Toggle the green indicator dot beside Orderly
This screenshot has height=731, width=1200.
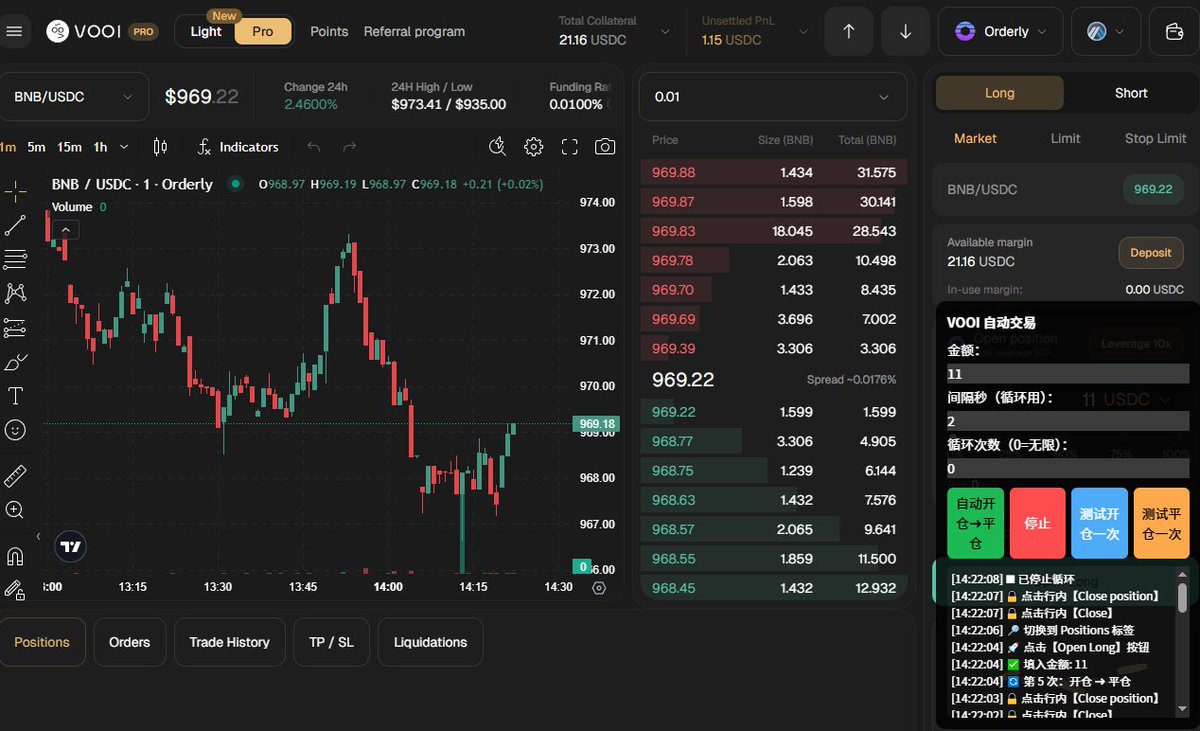[235, 184]
